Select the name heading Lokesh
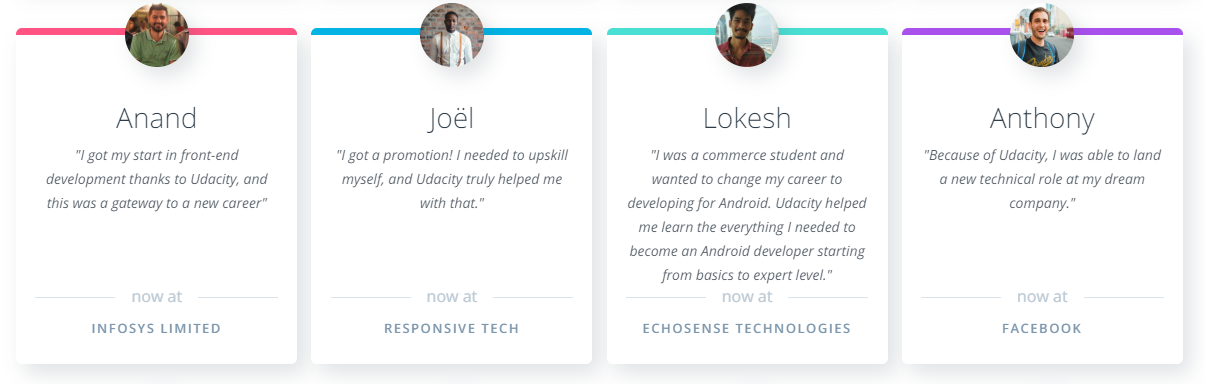Image resolution: width=1205 pixels, height=384 pixels. pyautogui.click(x=747, y=118)
